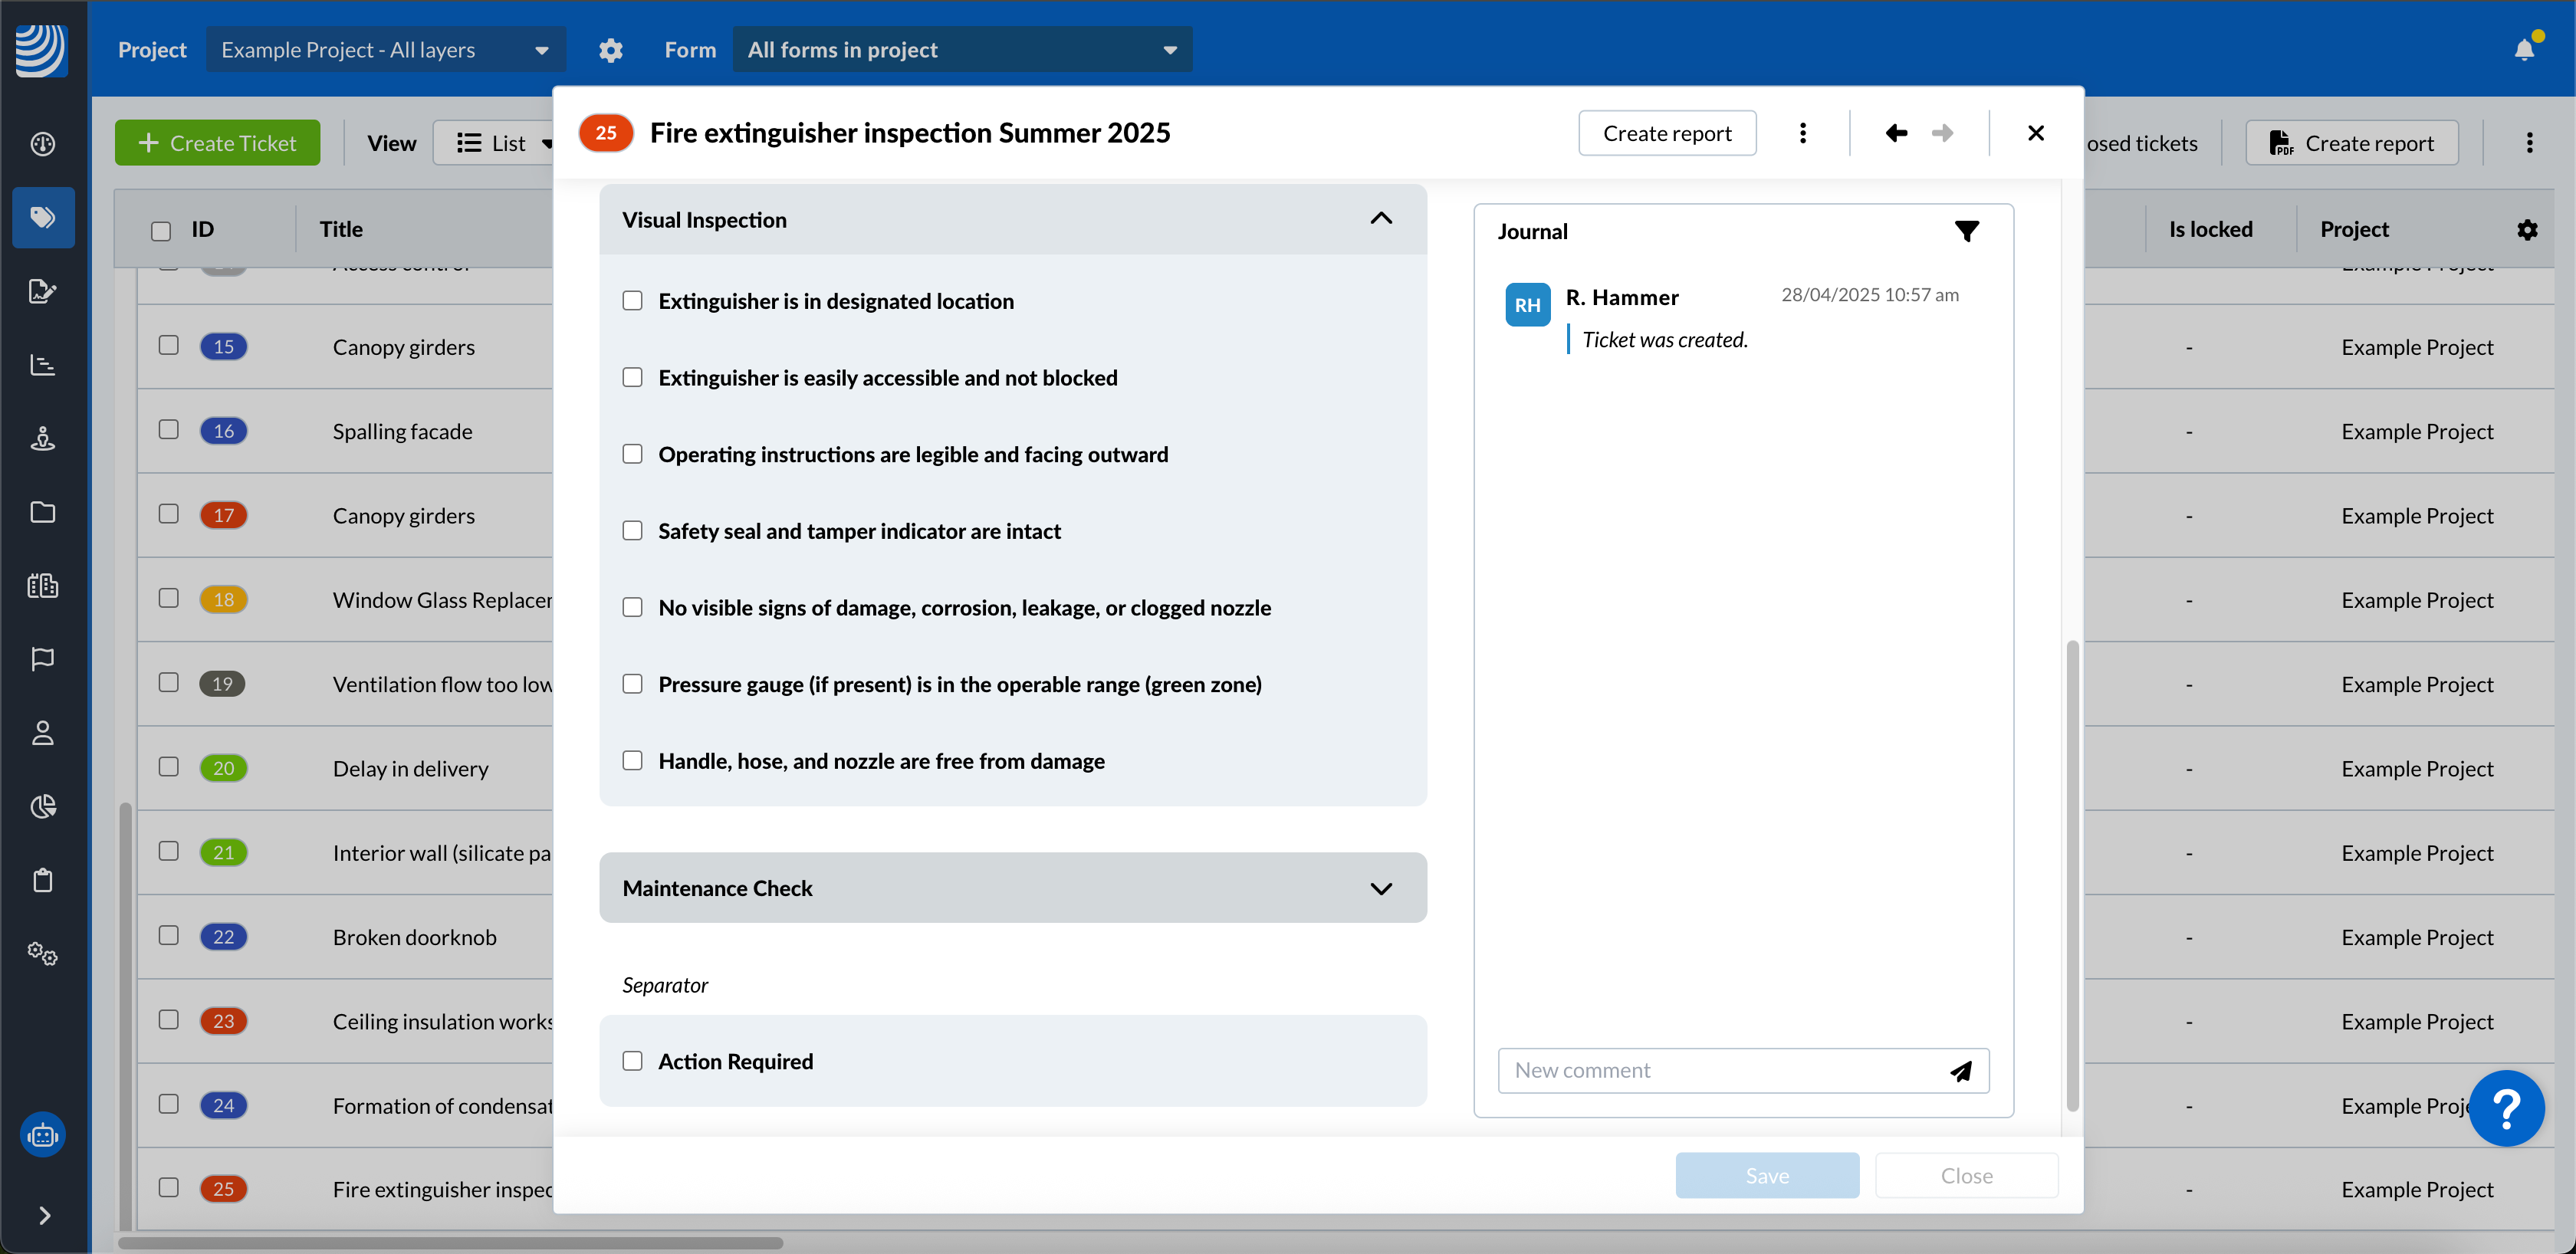Click the chatbot robot icon in sidebar
The image size is (2576, 1254).
point(43,1135)
